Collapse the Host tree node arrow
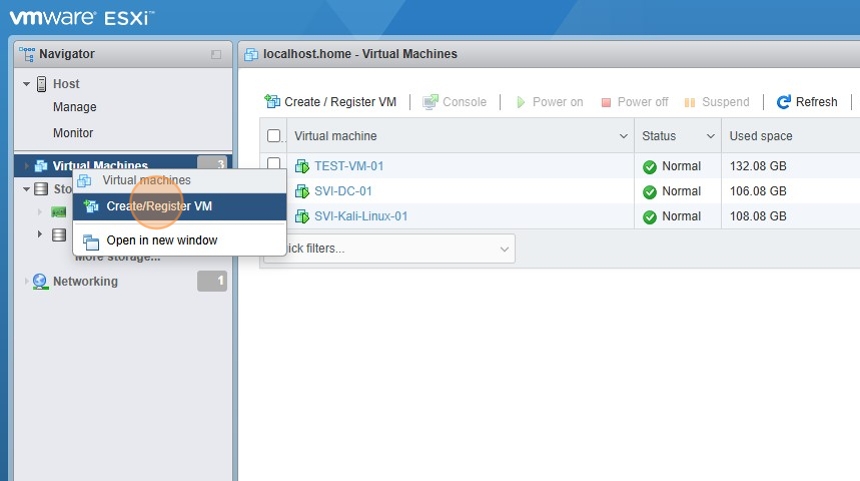The image size is (860, 481). (26, 84)
